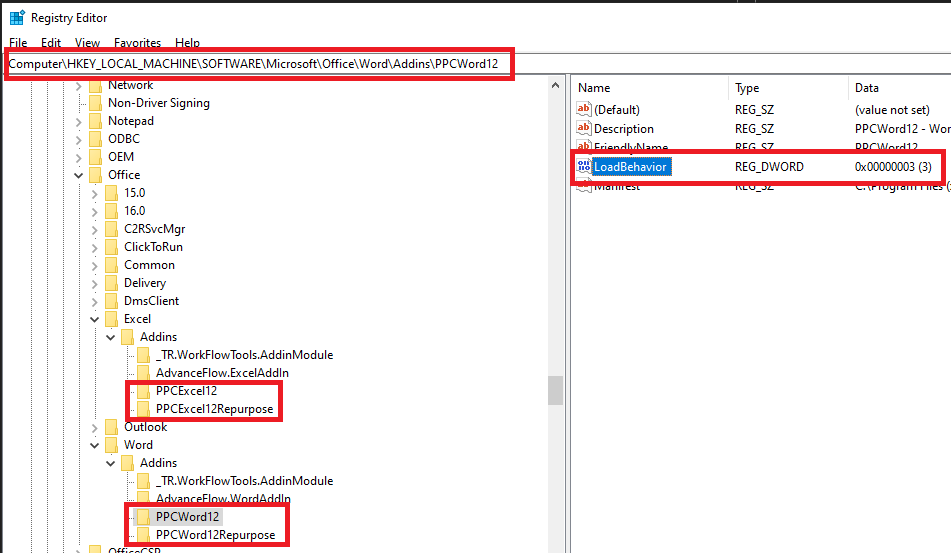Expand the C2RSvcMgr key

click(x=95, y=230)
